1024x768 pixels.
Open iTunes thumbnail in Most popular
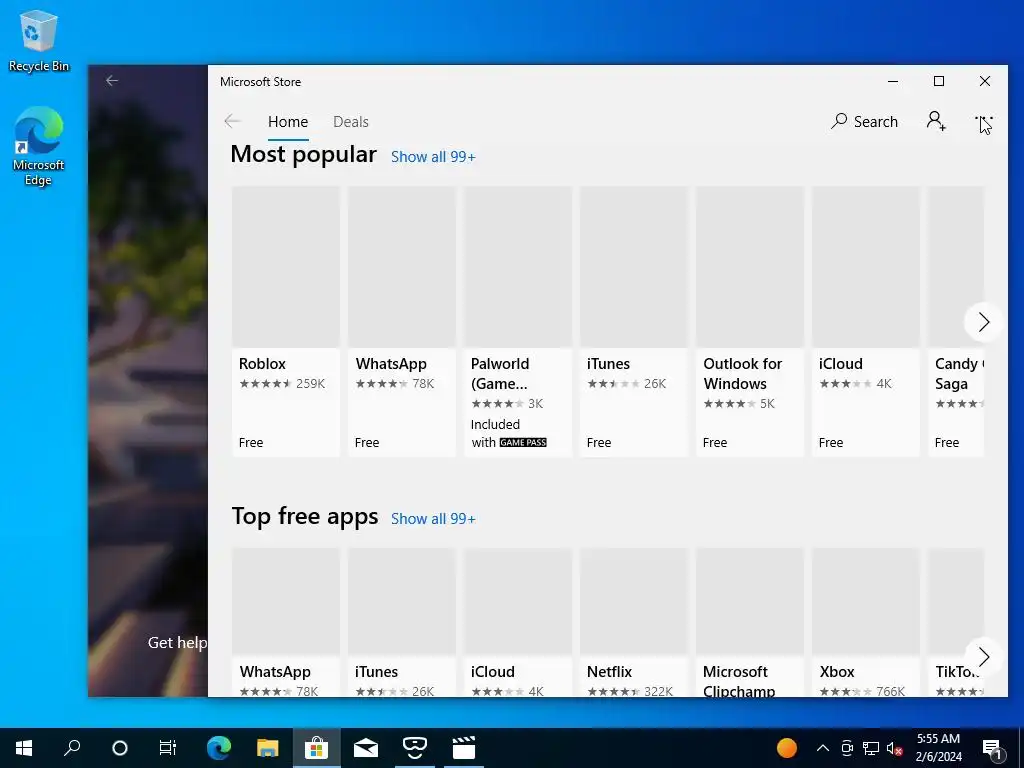633,267
